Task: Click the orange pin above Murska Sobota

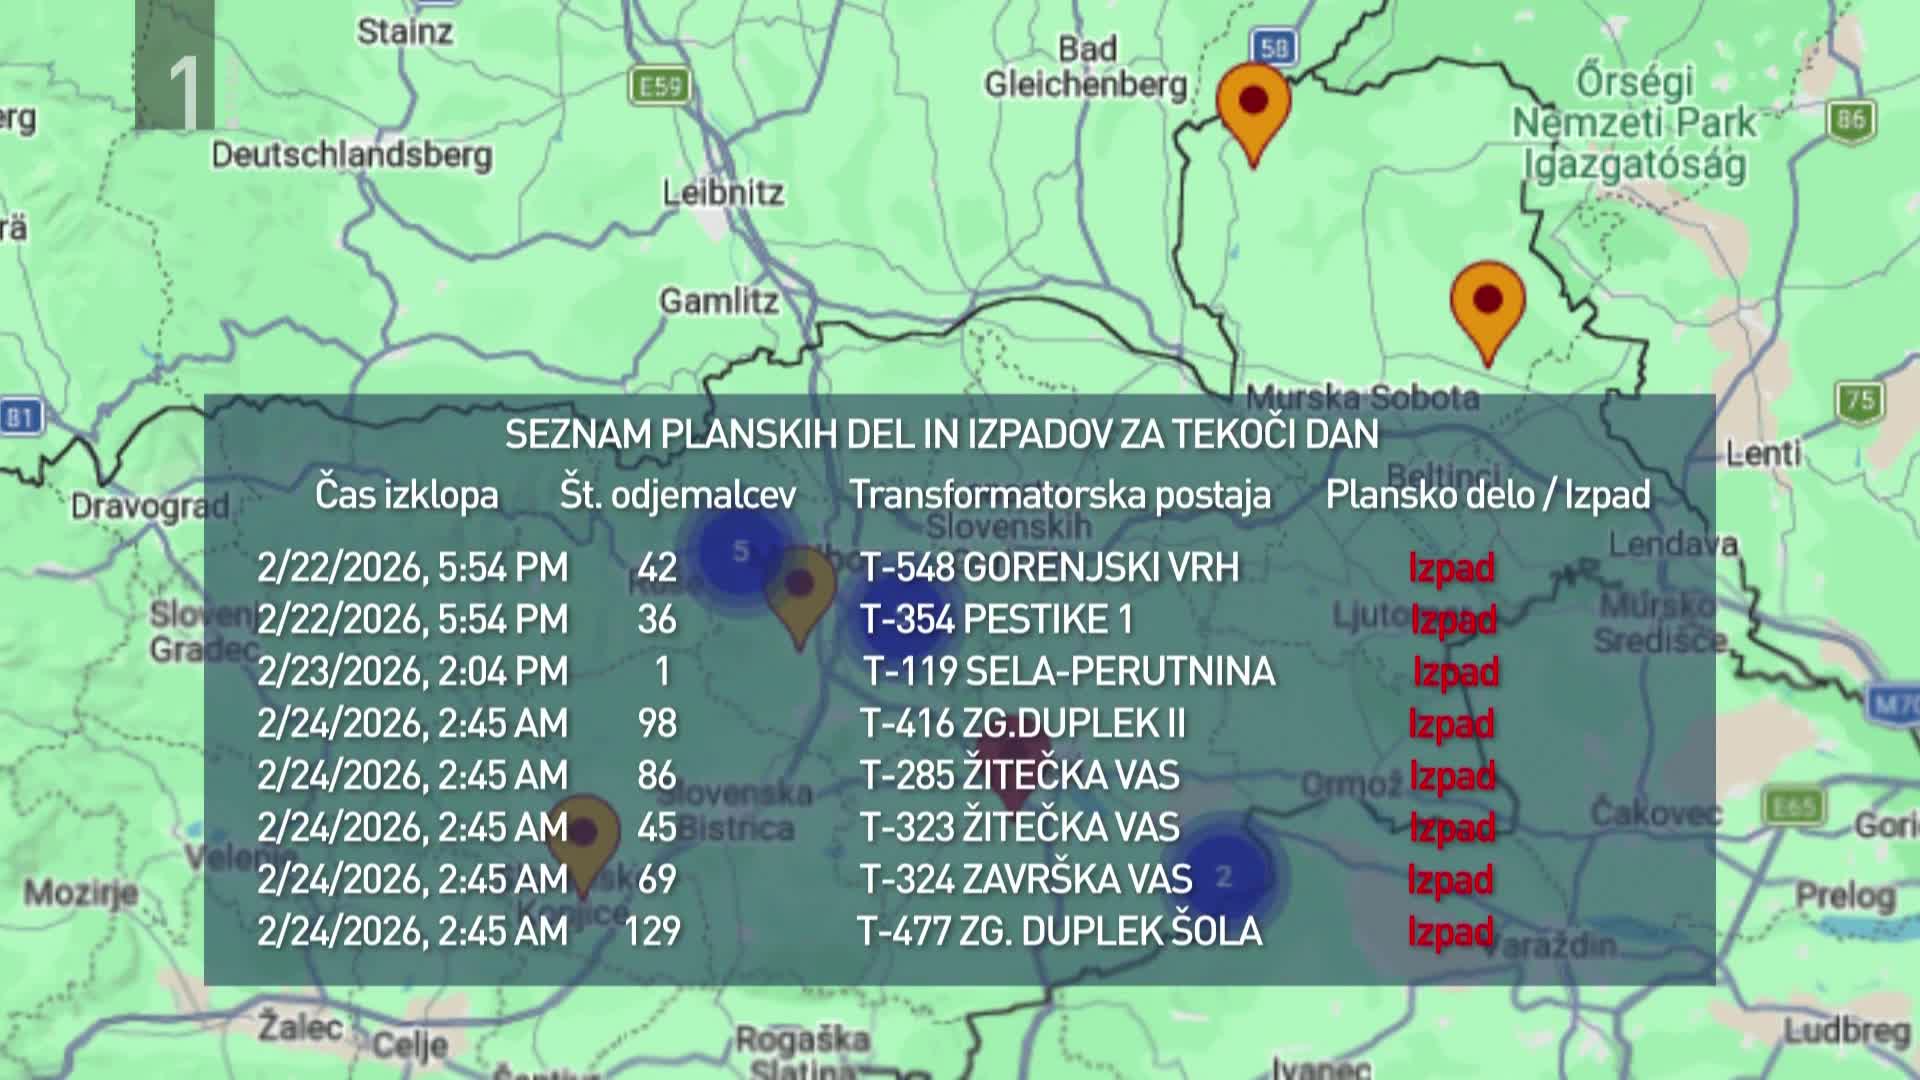Action: click(1488, 303)
